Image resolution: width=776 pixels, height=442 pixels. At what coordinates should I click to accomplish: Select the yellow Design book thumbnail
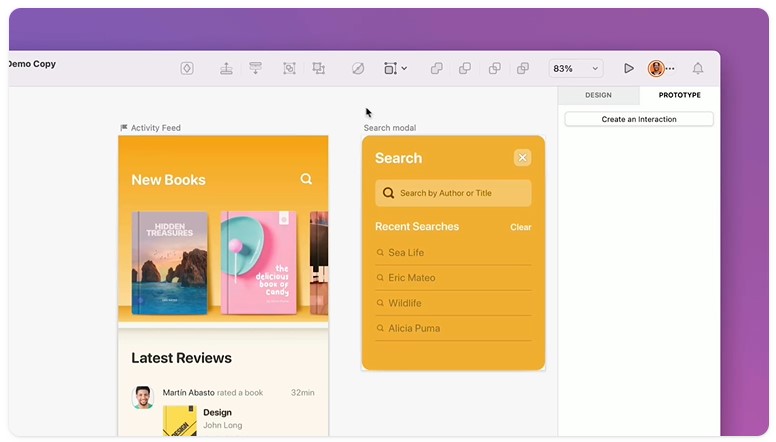(180, 421)
